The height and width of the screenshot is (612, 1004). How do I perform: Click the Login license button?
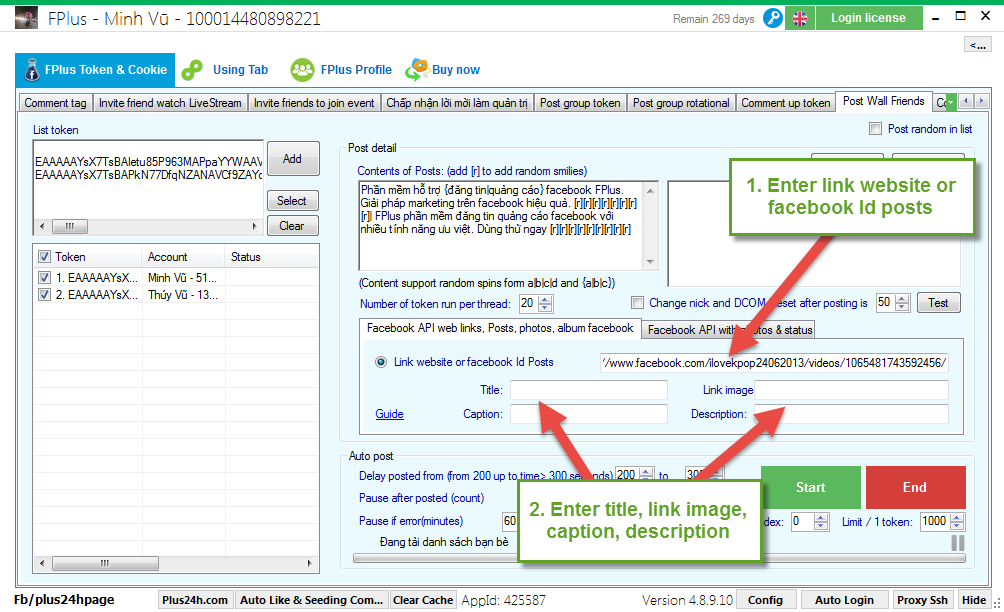click(x=869, y=18)
